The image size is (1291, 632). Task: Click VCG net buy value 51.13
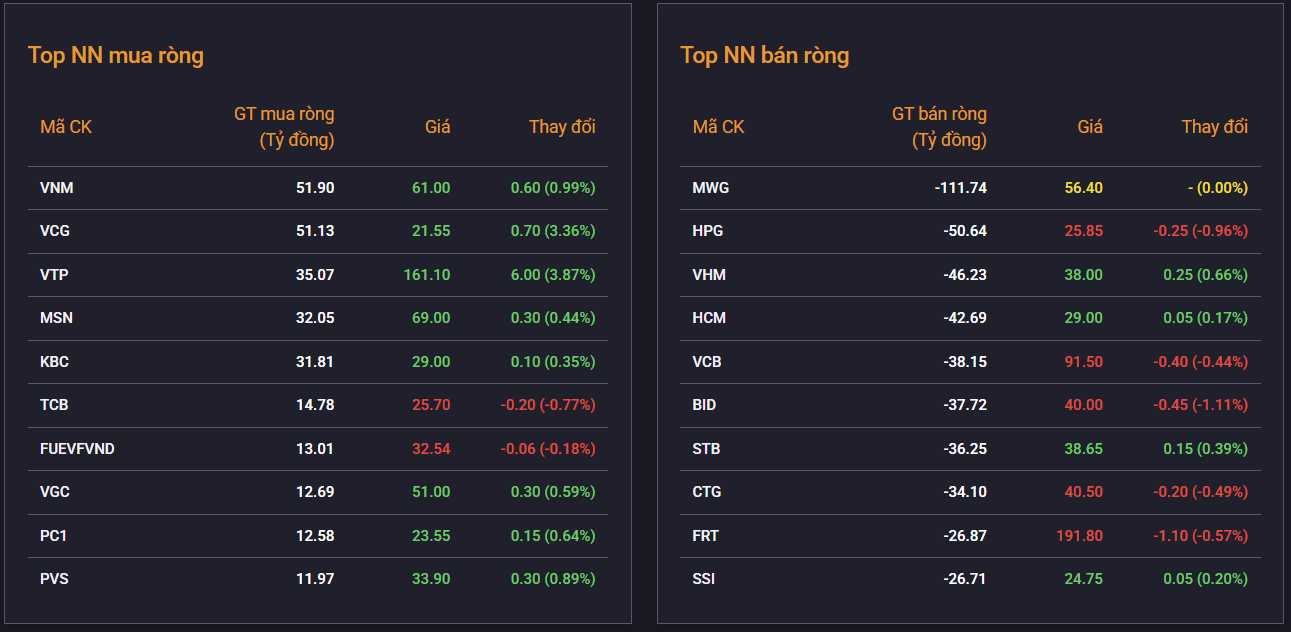tap(315, 231)
